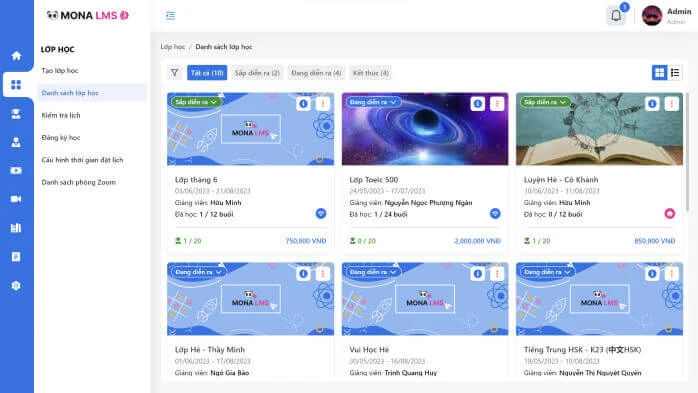698x393 pixels.
Task: Click the 2,000,000 VNĐ price text
Action: (477, 241)
